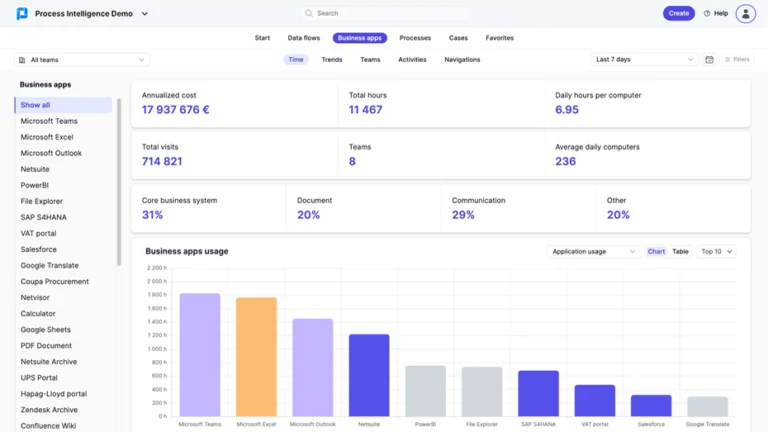768x432 pixels.
Task: Open the Application usage dropdown
Action: pyautogui.click(x=594, y=252)
